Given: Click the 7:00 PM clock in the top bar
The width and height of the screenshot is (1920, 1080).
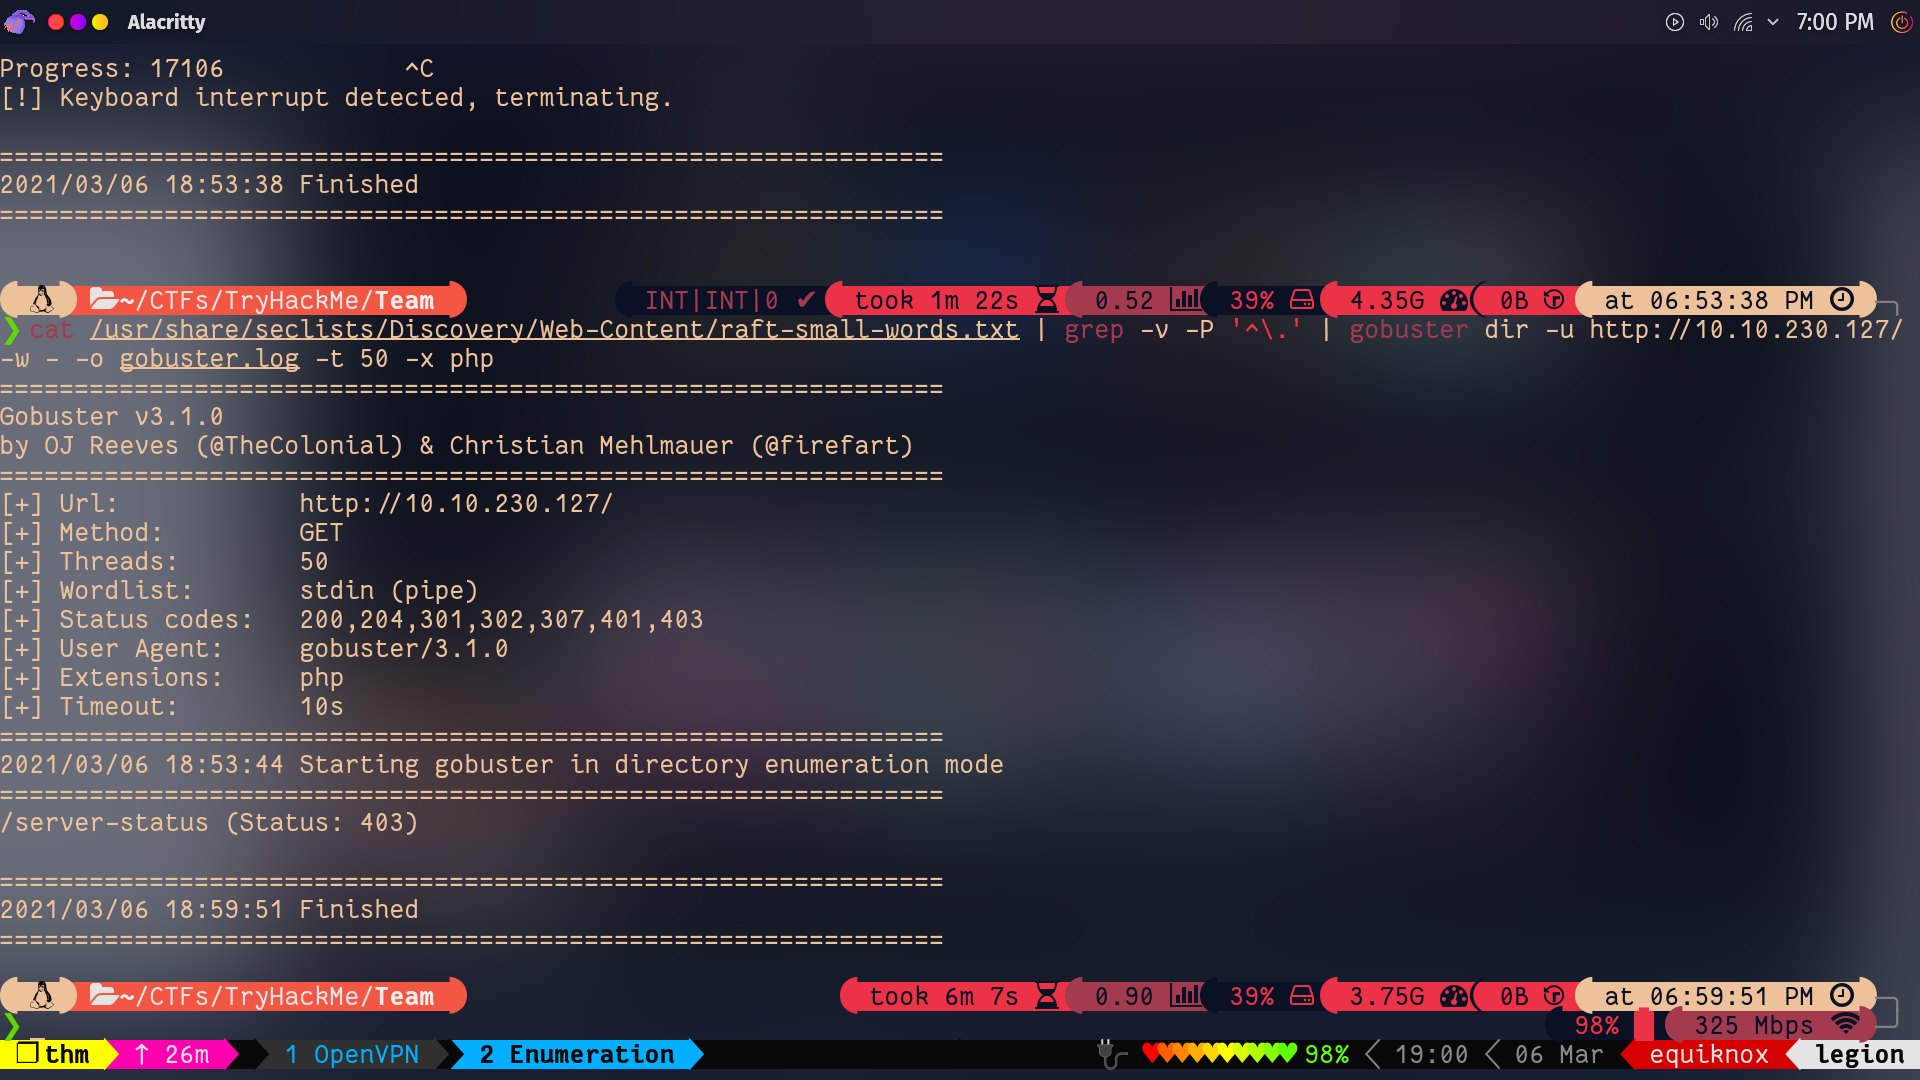Looking at the screenshot, I should (x=1834, y=22).
